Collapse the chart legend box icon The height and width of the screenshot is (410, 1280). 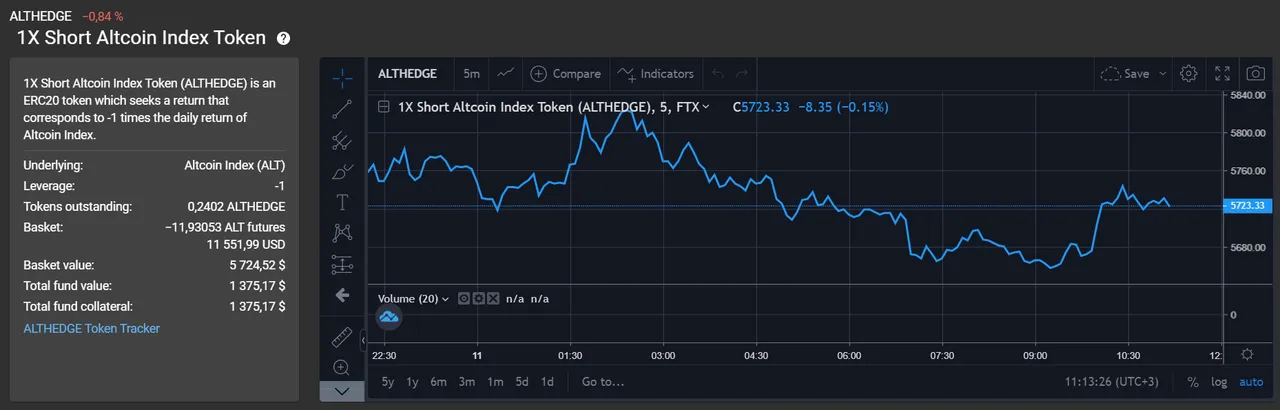383,106
